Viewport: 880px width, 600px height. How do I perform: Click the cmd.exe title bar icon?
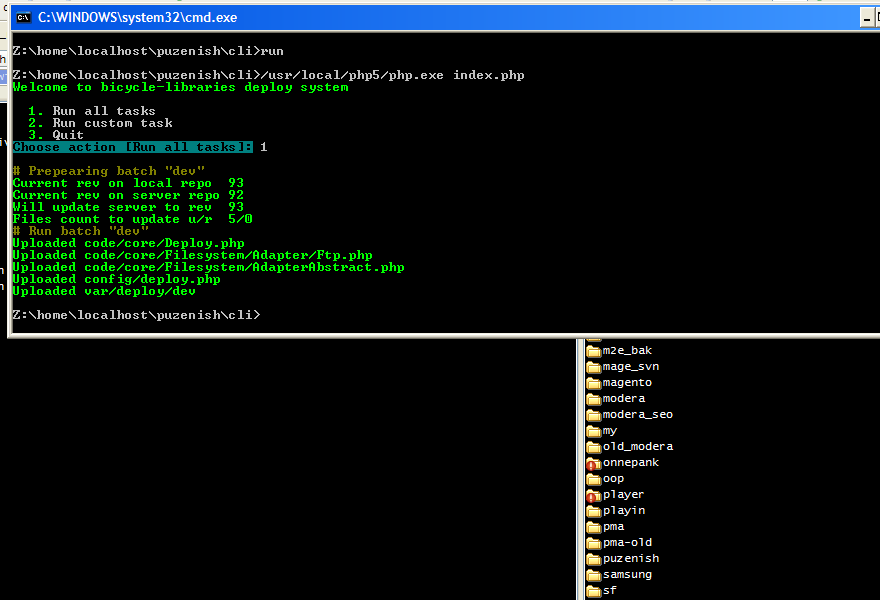(23, 17)
